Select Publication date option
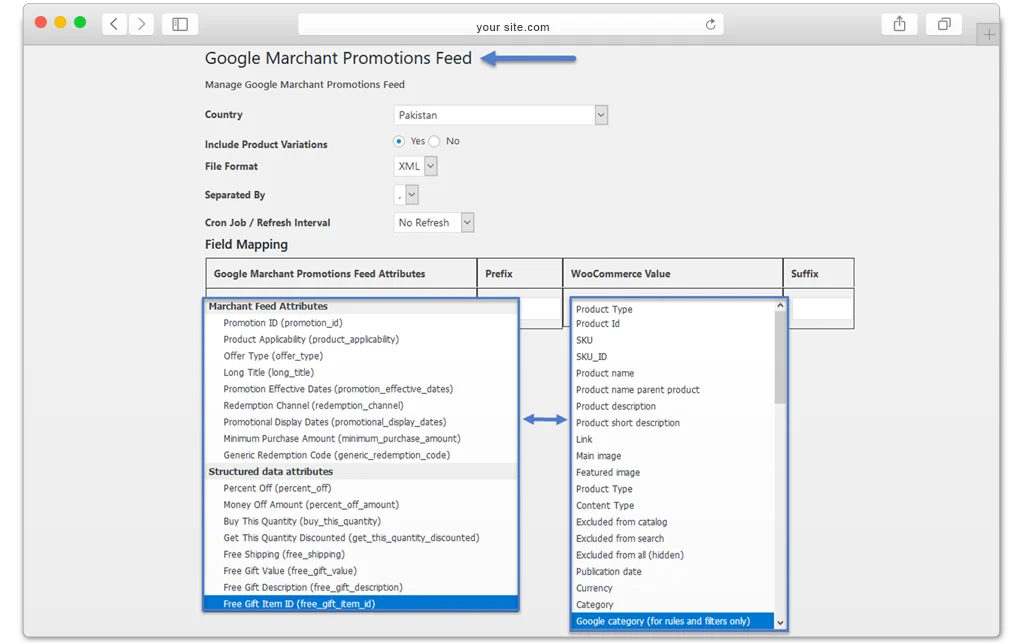The width and height of the screenshot is (1024, 643). 673,572
